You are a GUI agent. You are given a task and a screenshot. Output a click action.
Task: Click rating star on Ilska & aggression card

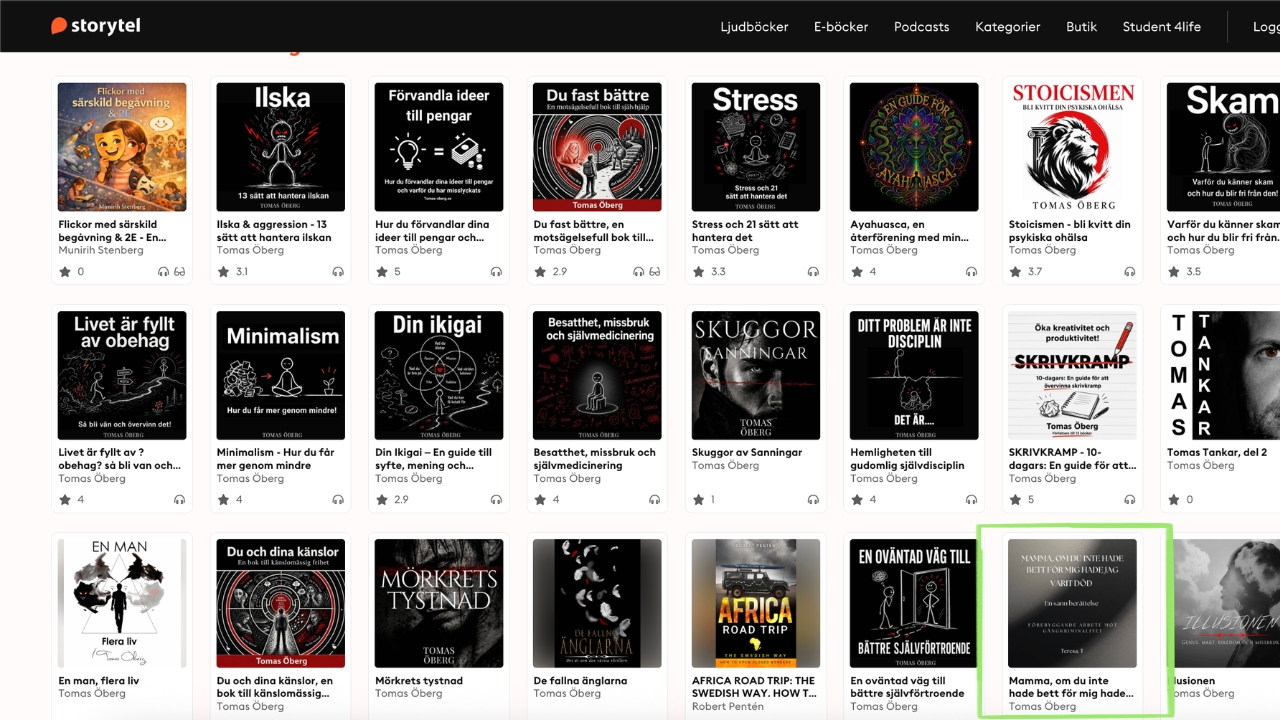223,272
